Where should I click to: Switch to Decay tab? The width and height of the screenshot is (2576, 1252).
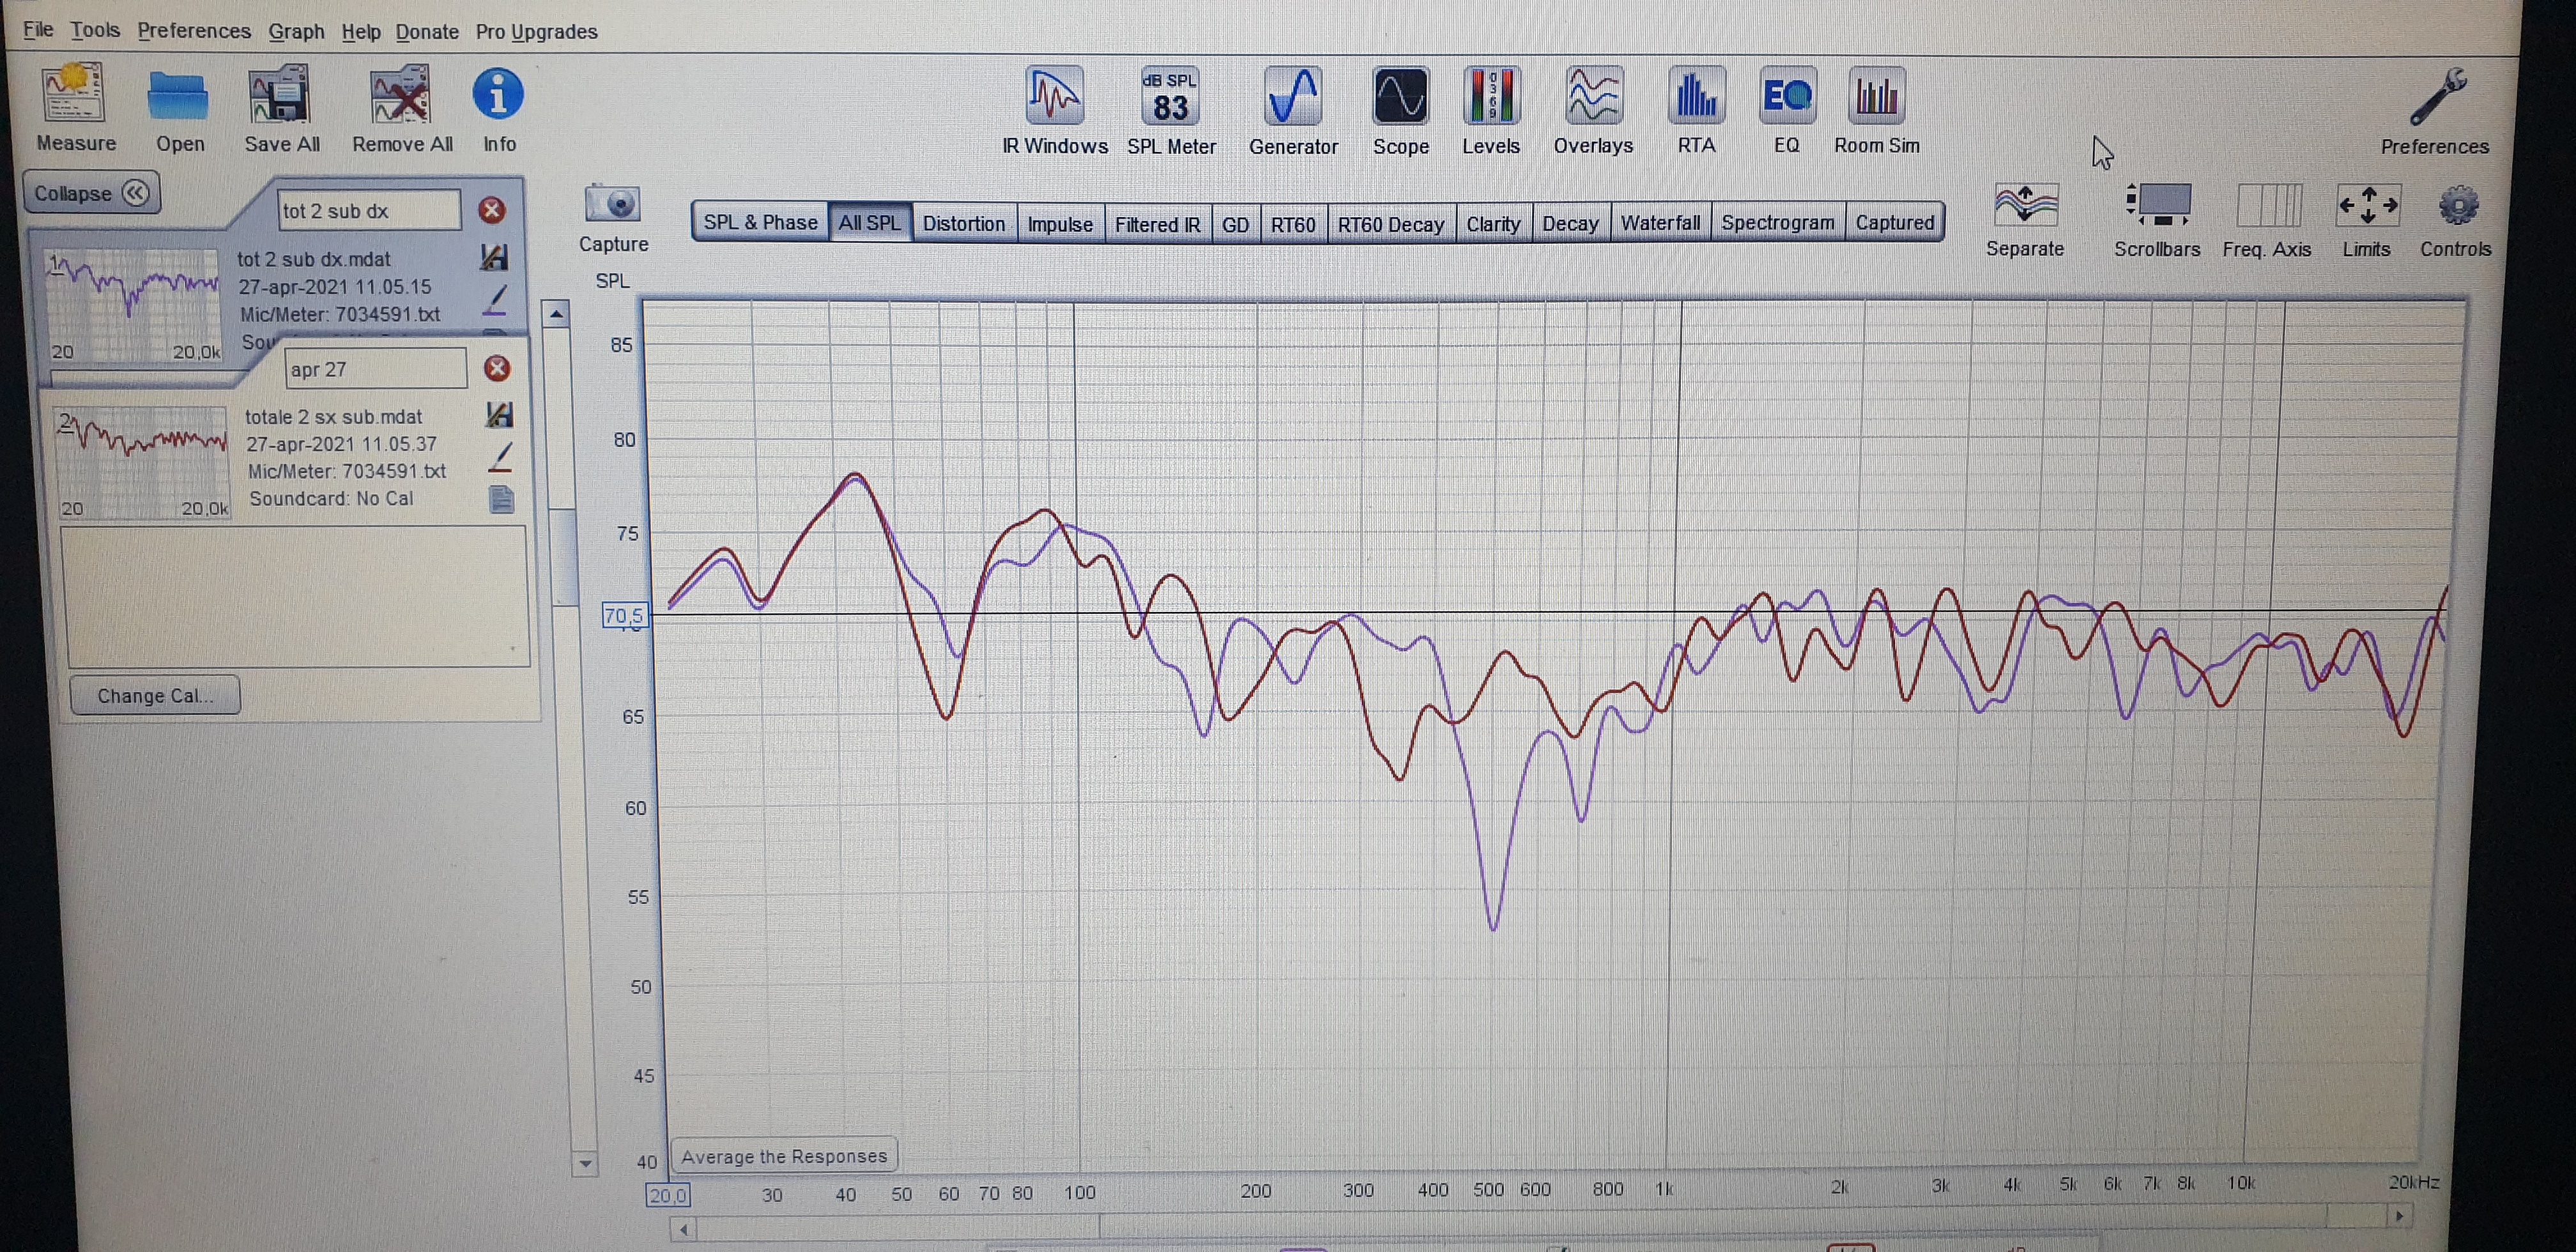[1570, 223]
